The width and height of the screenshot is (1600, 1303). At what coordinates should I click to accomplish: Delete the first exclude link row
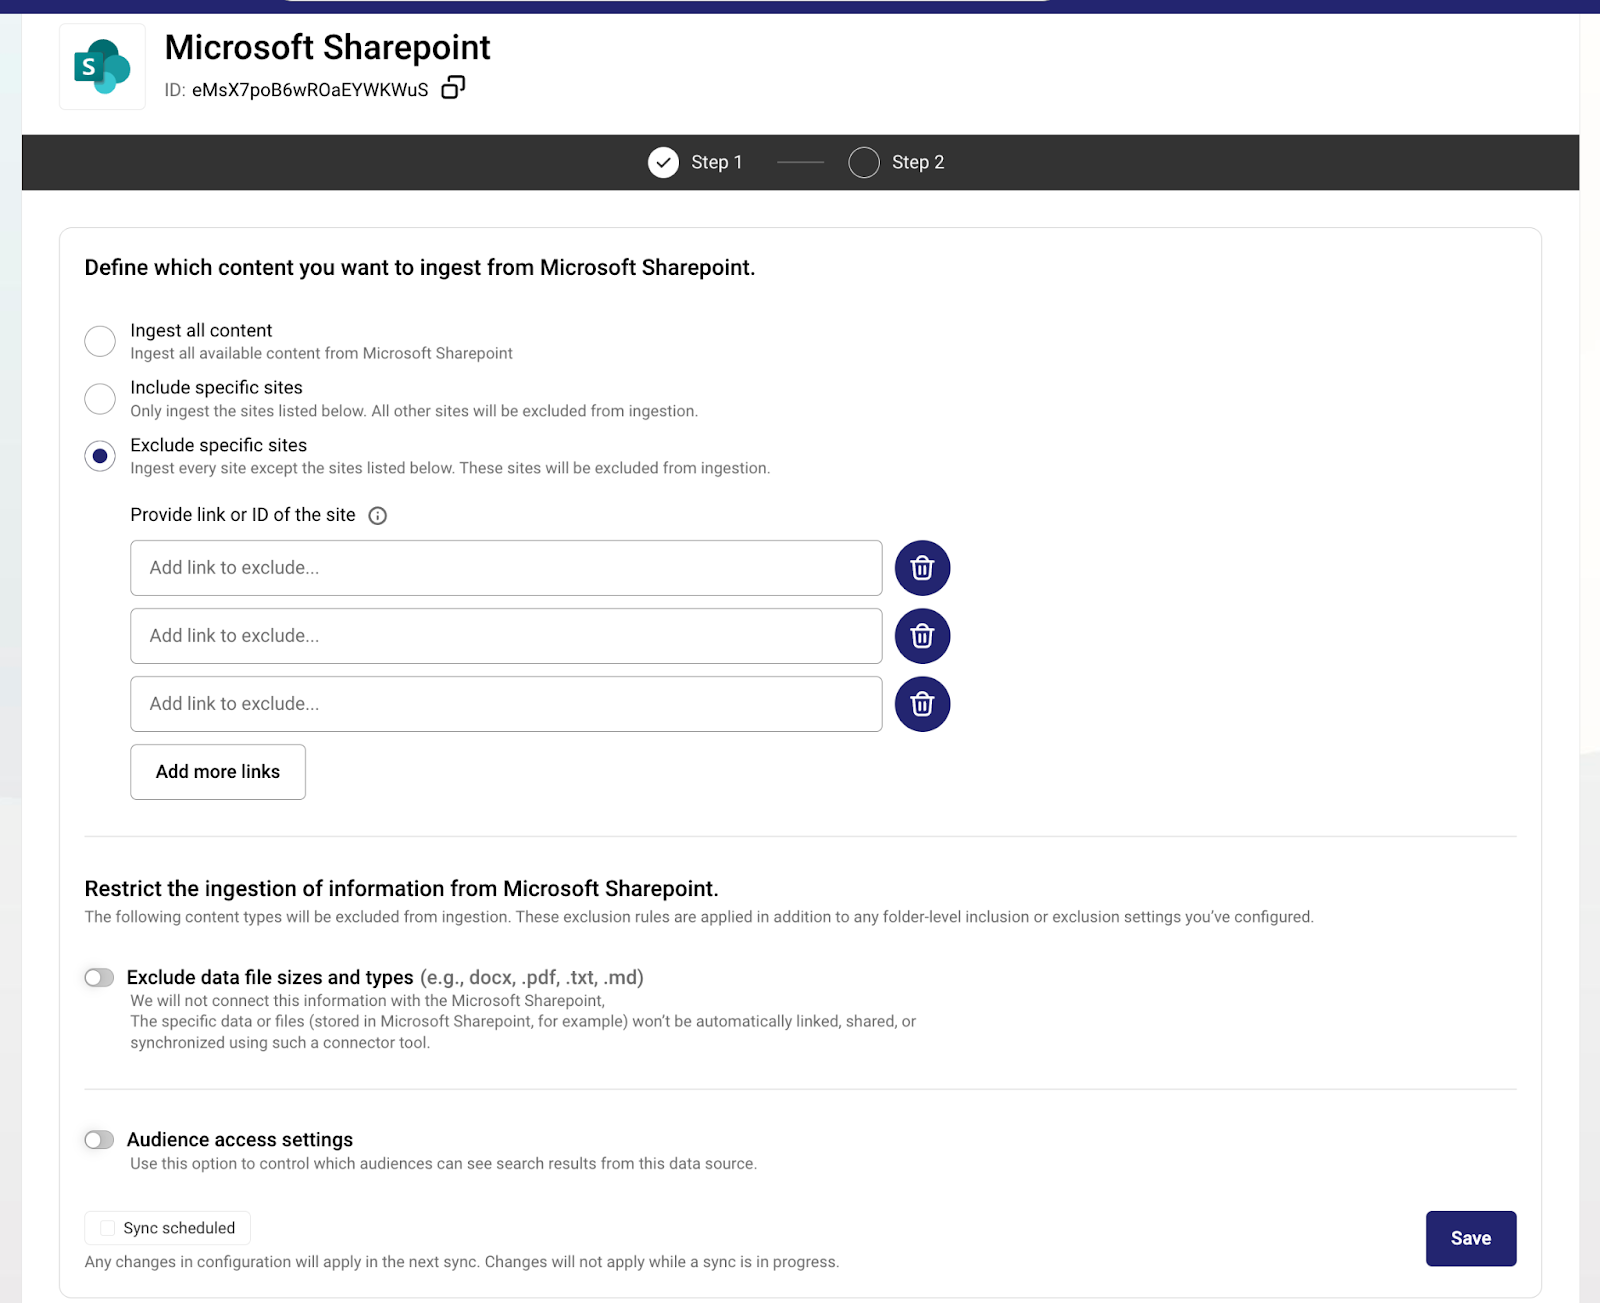click(922, 568)
